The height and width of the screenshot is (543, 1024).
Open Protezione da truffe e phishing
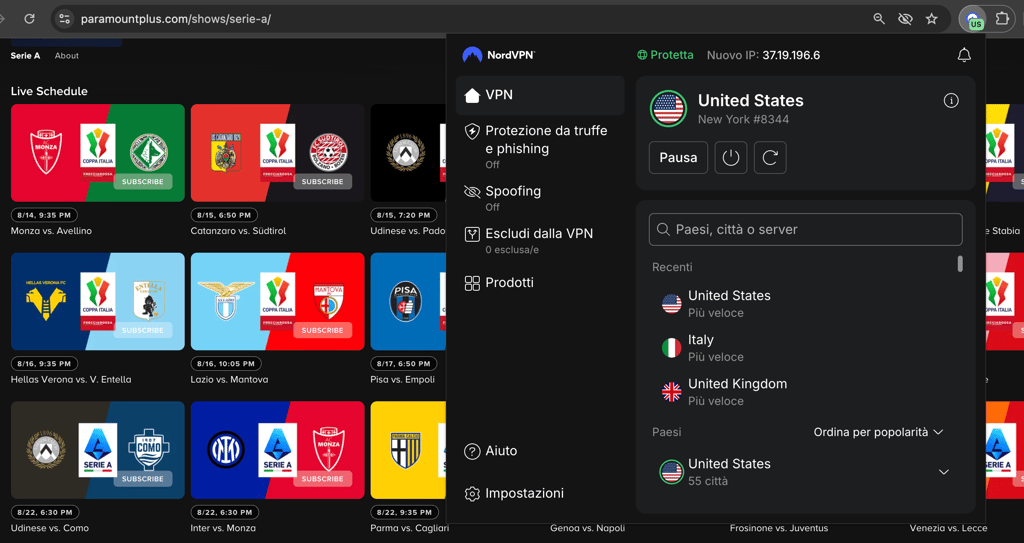pos(540,146)
